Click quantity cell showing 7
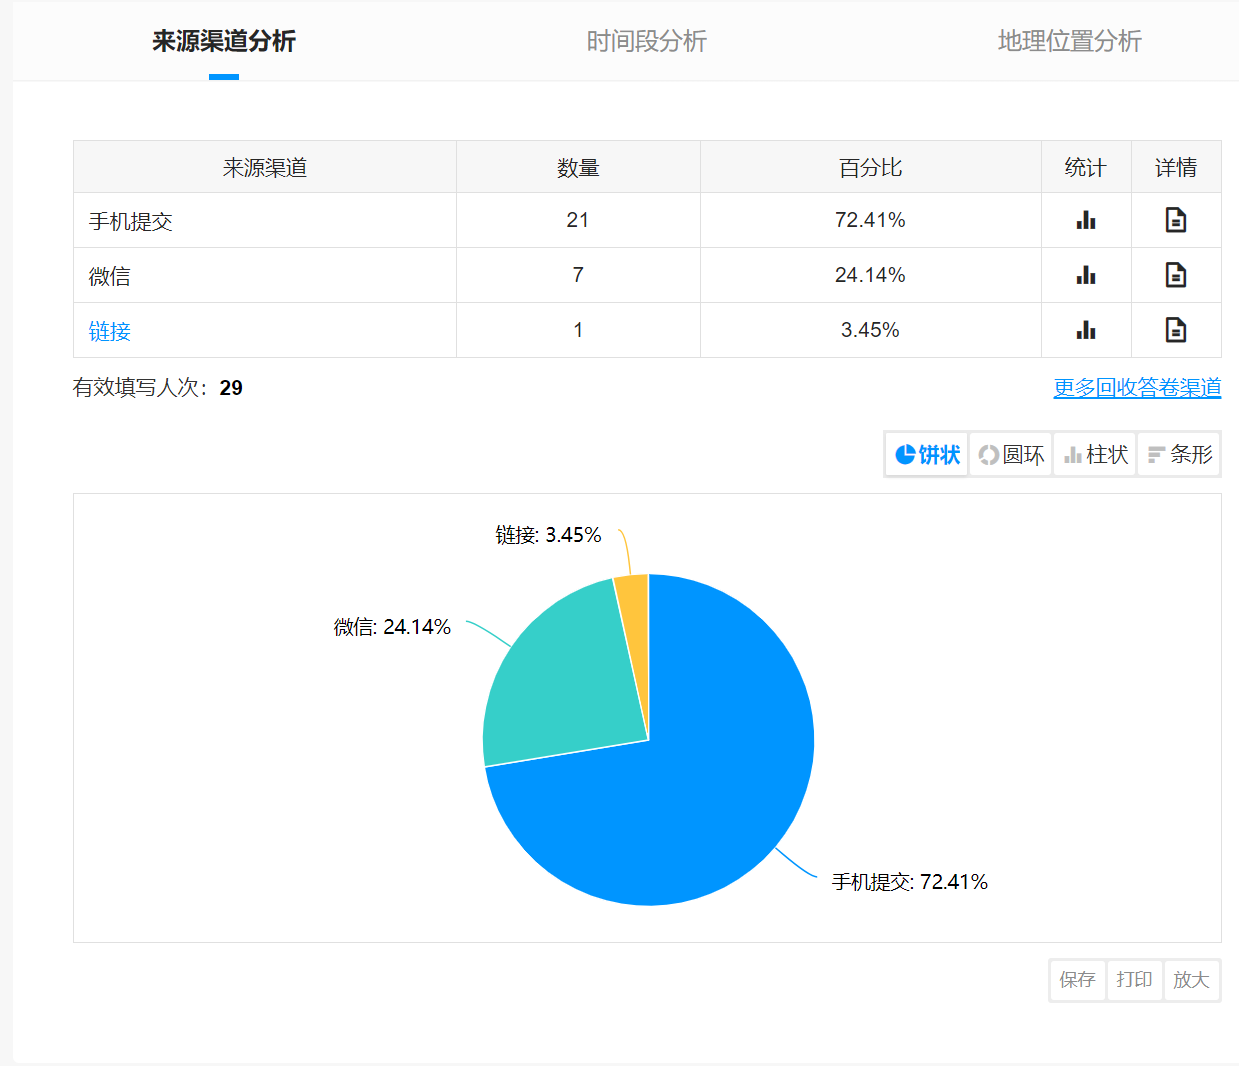Screen dimensions: 1239x1066 578,275
